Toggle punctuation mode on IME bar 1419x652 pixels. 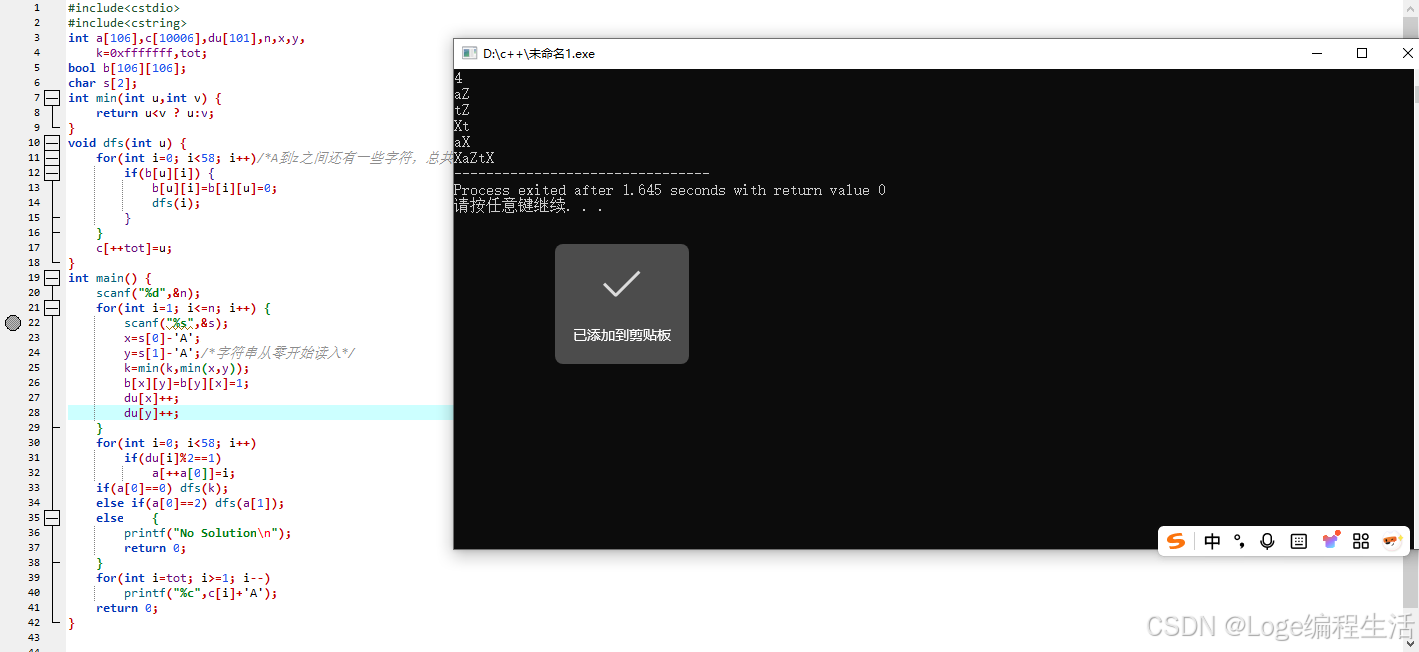point(1239,541)
